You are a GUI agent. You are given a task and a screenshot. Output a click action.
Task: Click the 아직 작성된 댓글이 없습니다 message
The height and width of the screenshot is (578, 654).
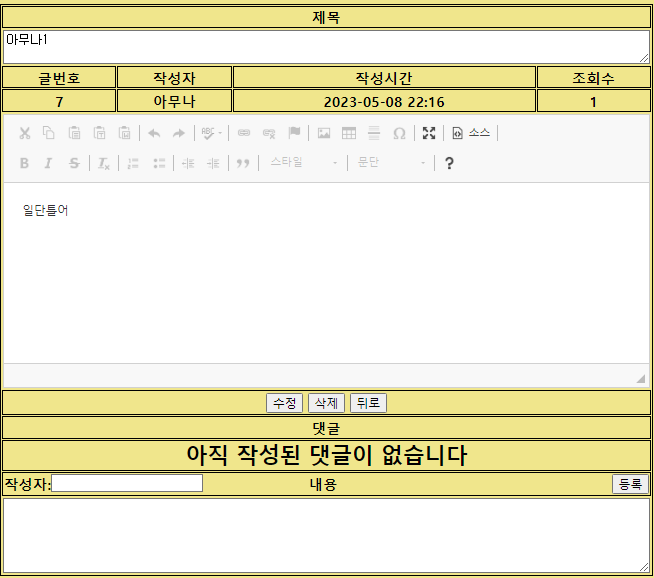[x=327, y=455]
